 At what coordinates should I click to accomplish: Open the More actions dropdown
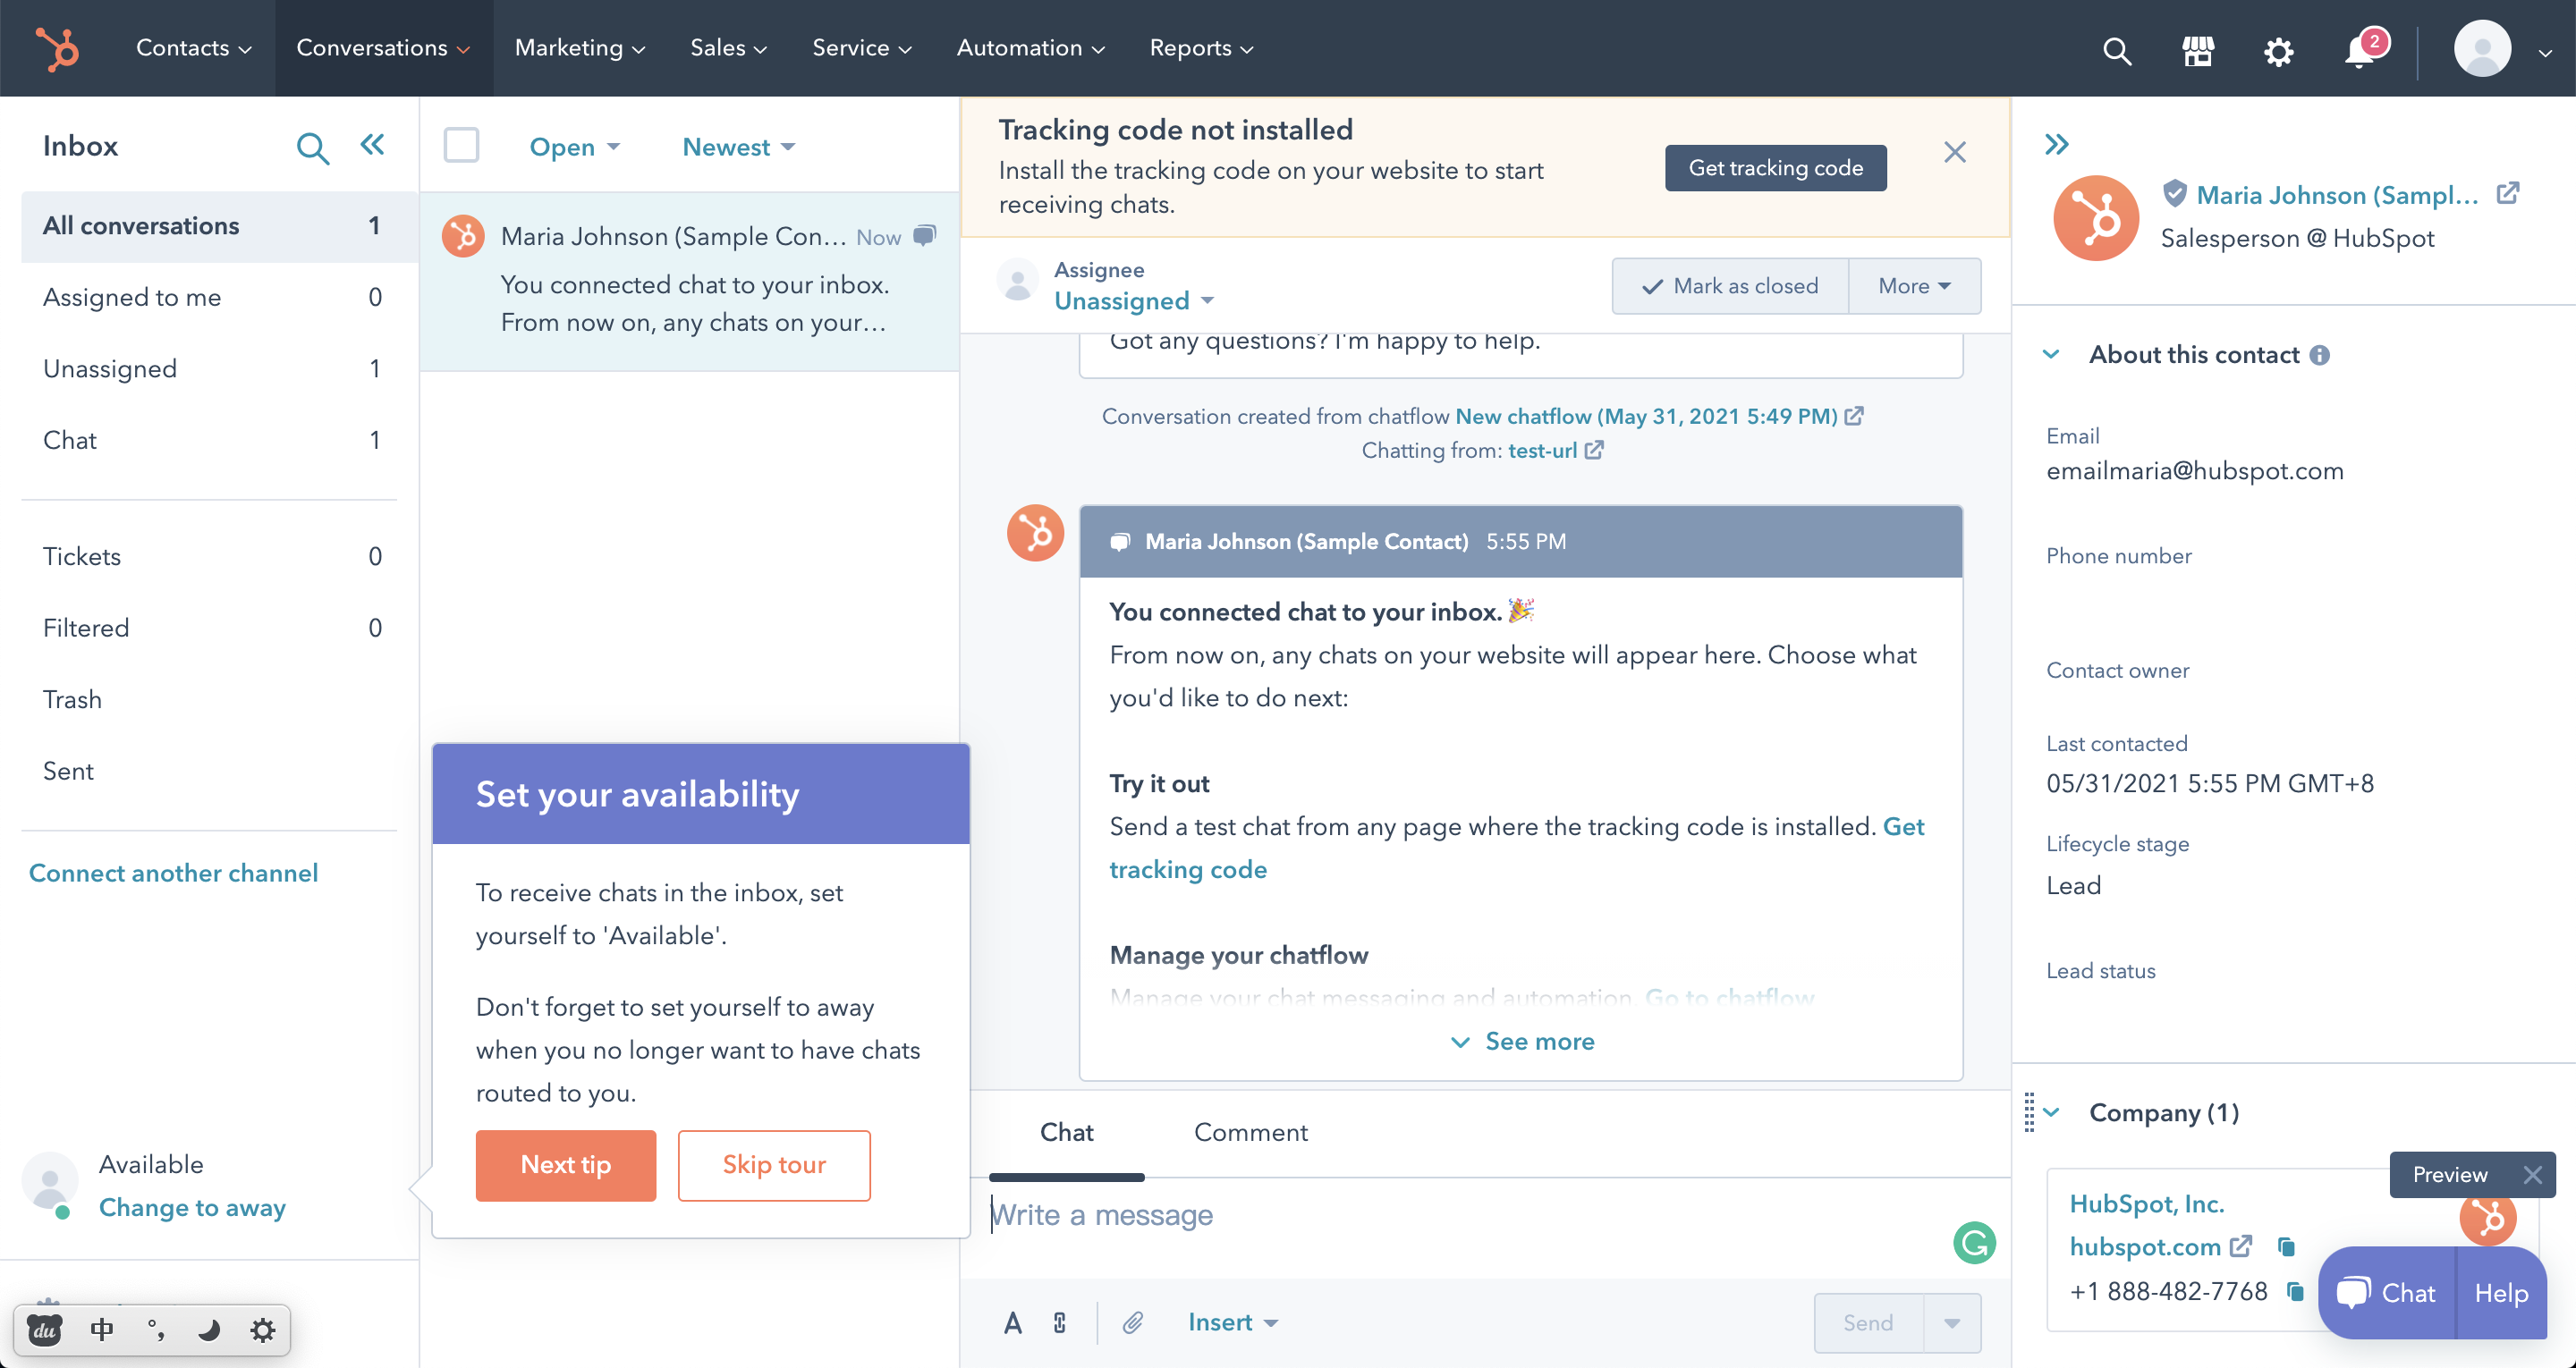tap(1914, 286)
